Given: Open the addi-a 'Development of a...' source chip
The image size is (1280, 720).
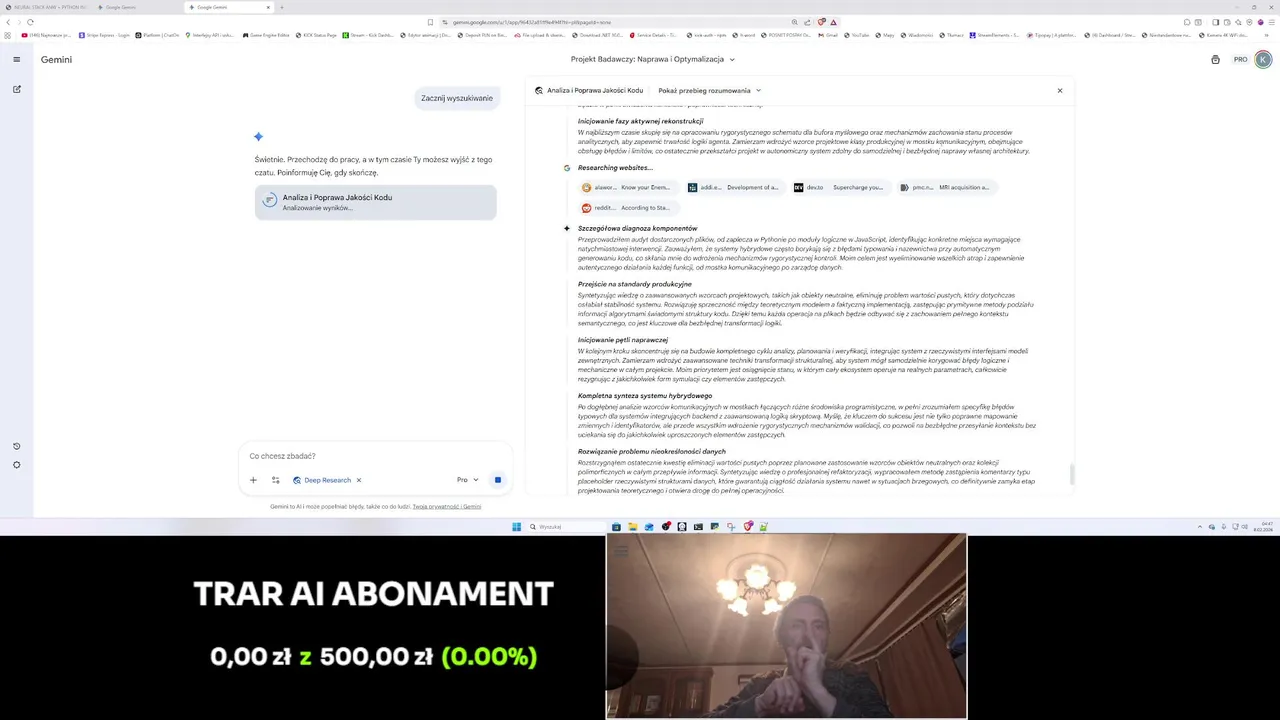Looking at the screenshot, I should pyautogui.click(x=734, y=187).
